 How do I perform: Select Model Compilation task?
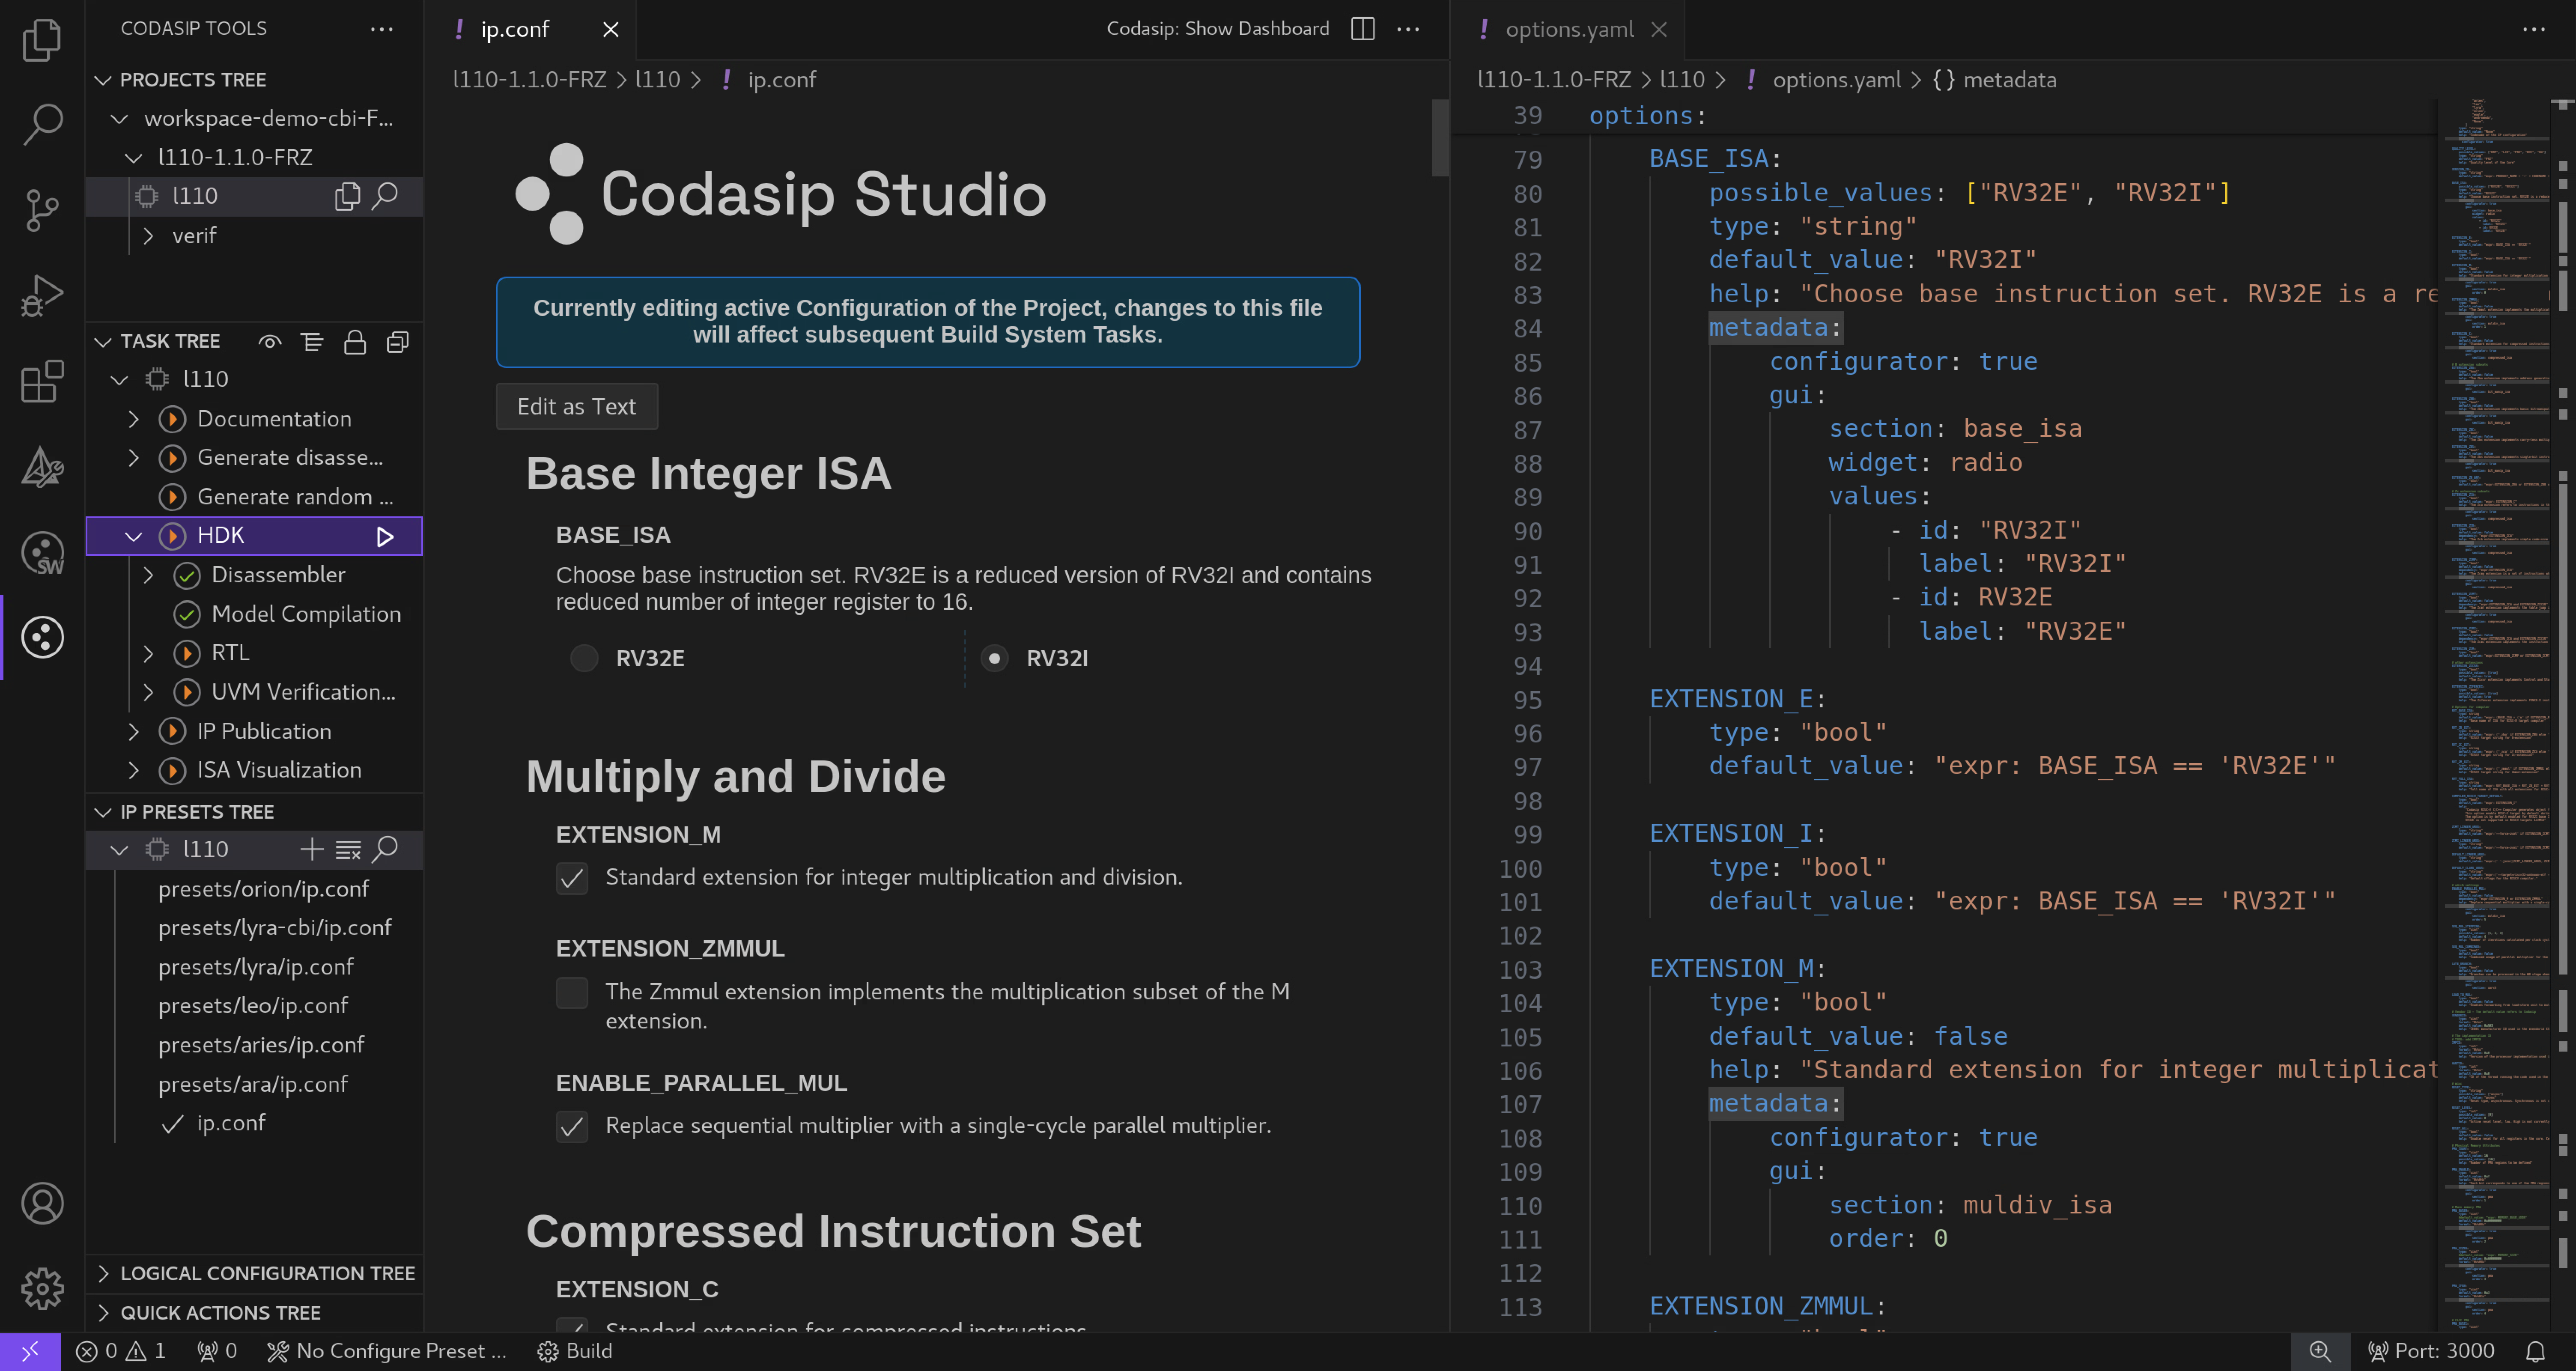pyautogui.click(x=306, y=614)
